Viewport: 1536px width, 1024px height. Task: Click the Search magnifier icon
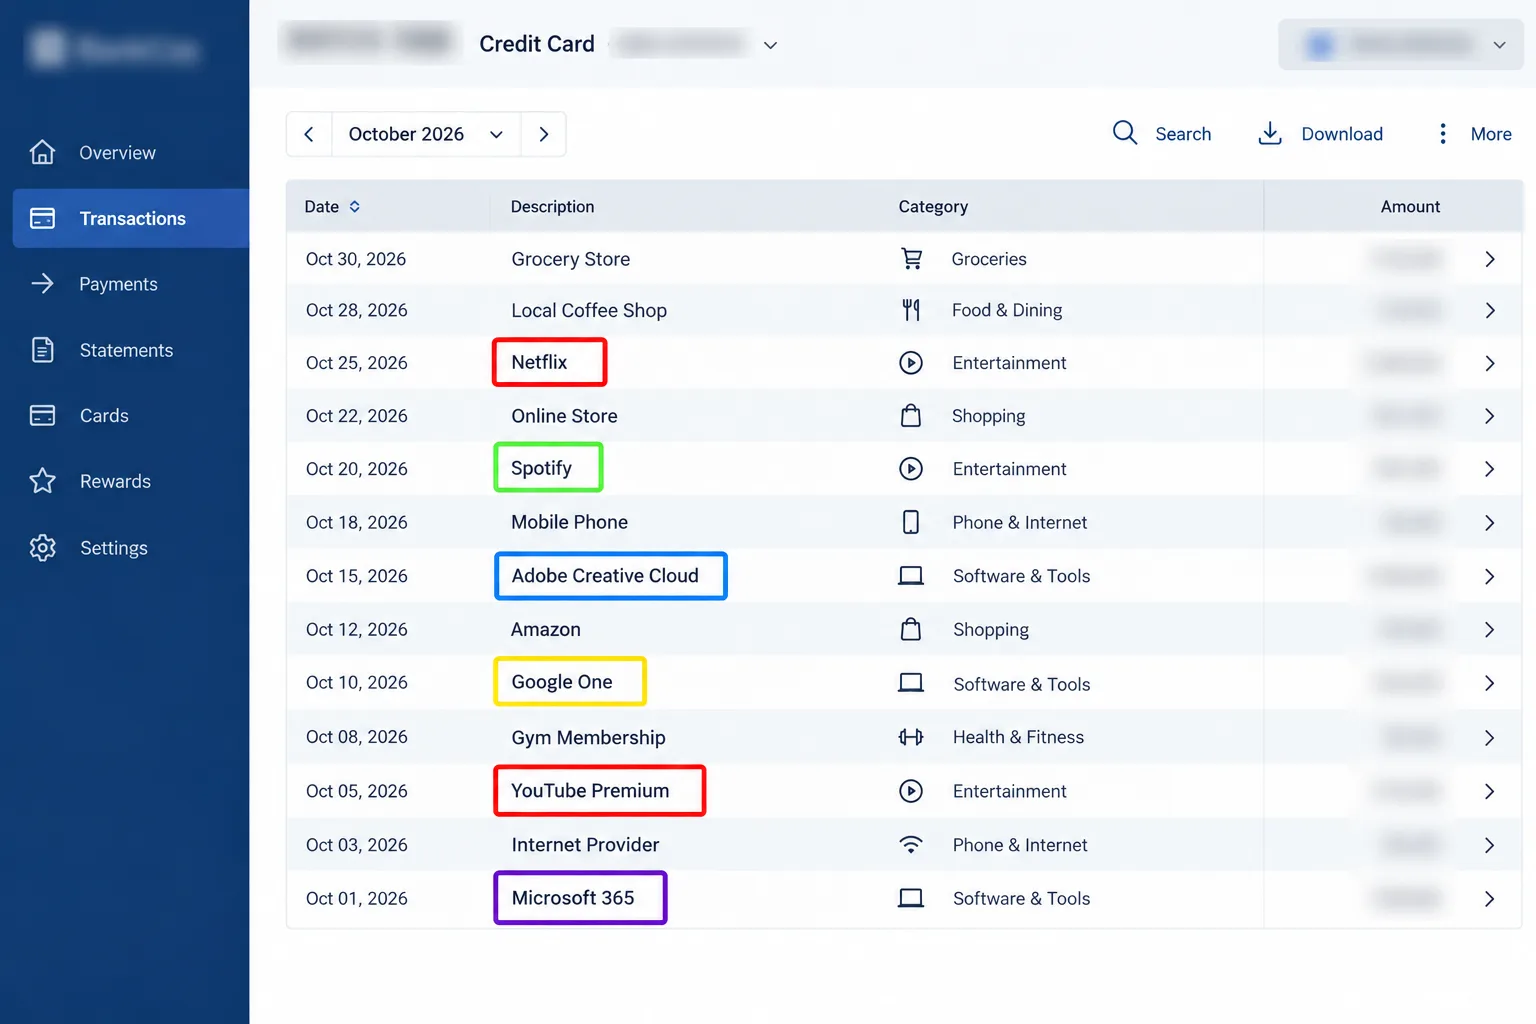(x=1125, y=133)
